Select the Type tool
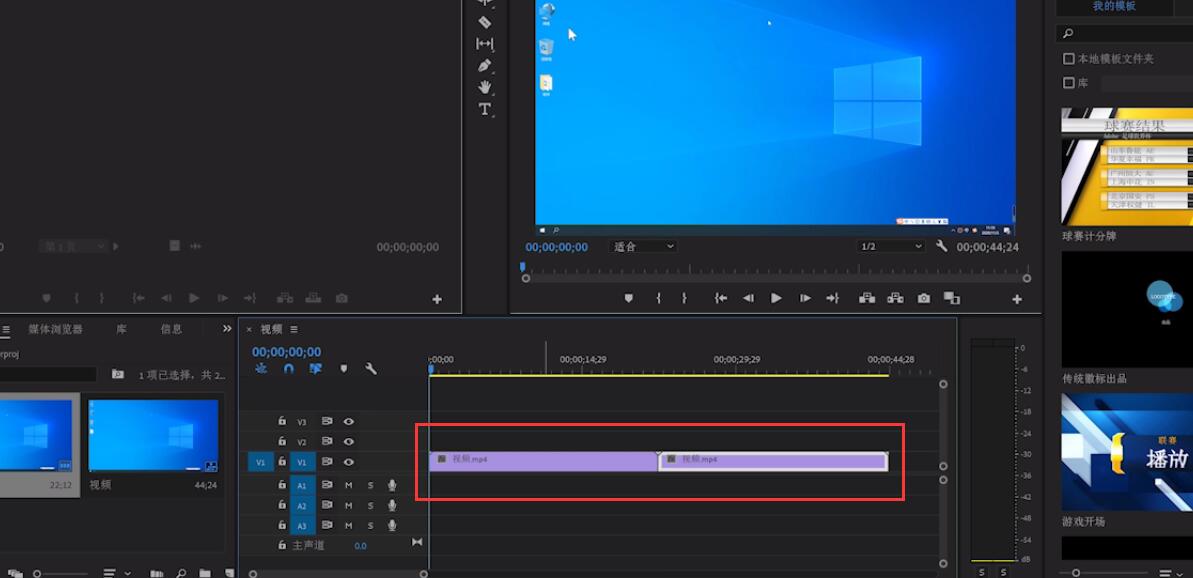Viewport: 1193px width, 578px height. pos(485,109)
